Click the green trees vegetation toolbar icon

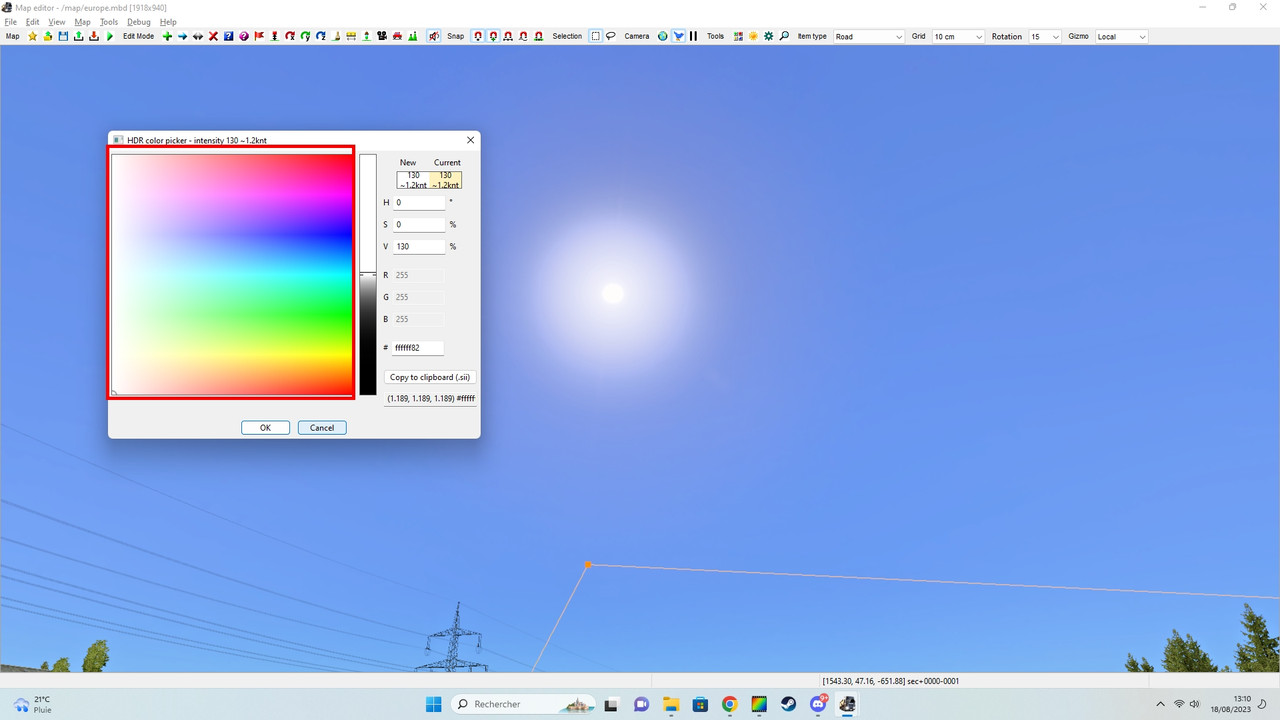coord(412,36)
